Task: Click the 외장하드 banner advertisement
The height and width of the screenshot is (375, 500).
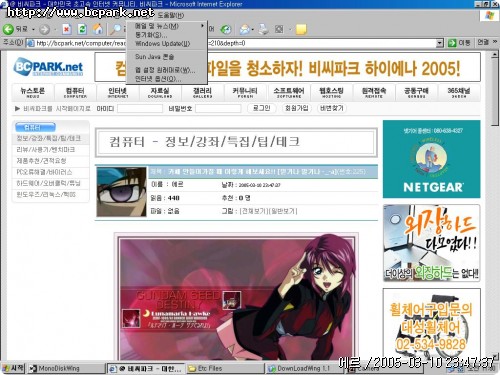Action: point(432,243)
